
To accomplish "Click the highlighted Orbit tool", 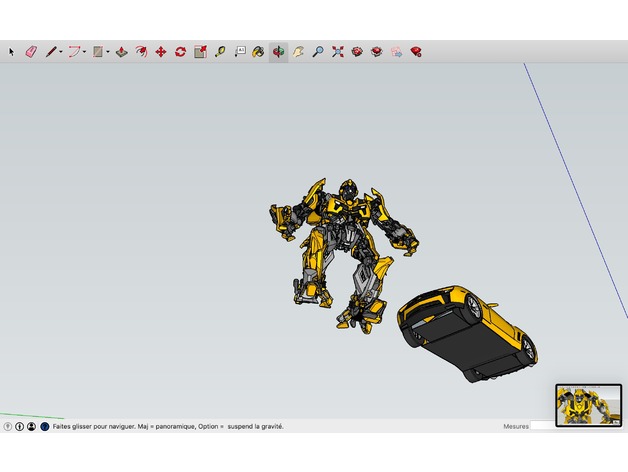I will pyautogui.click(x=278, y=52).
